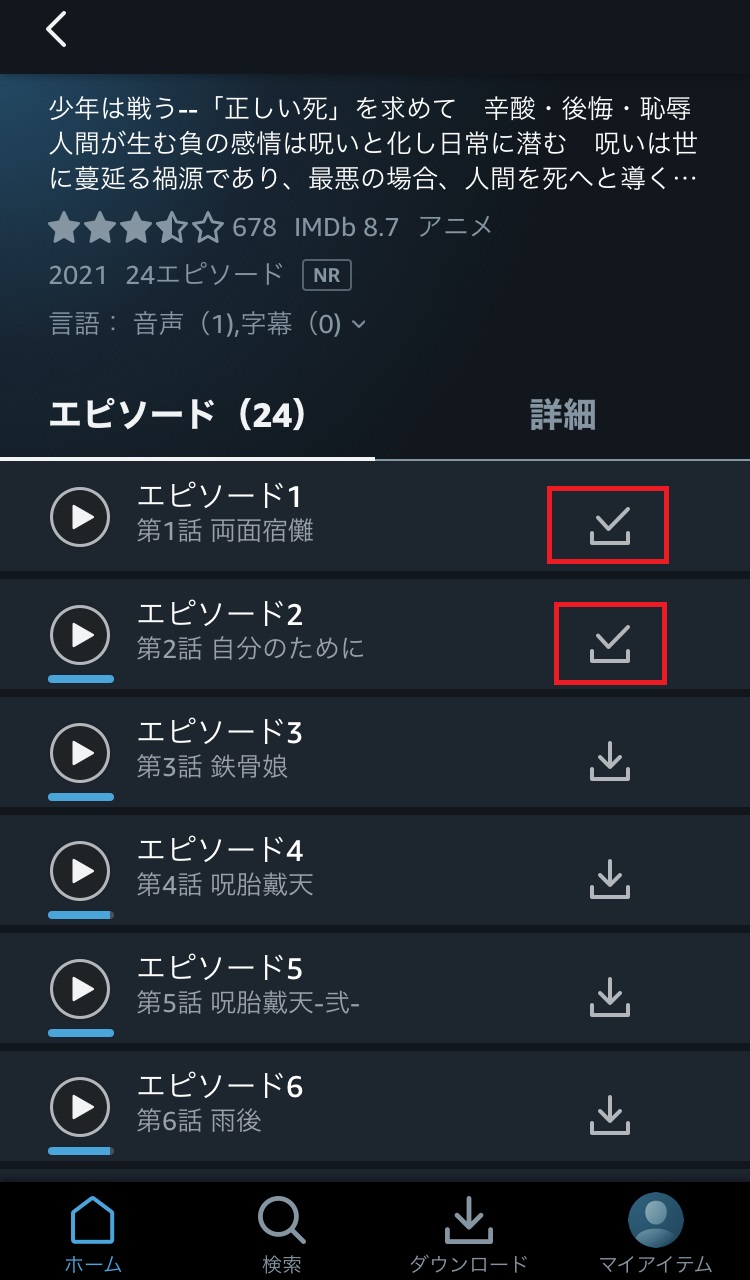Go back using the top-left arrow
Viewport: 750px width, 1280px height.
[x=56, y=29]
